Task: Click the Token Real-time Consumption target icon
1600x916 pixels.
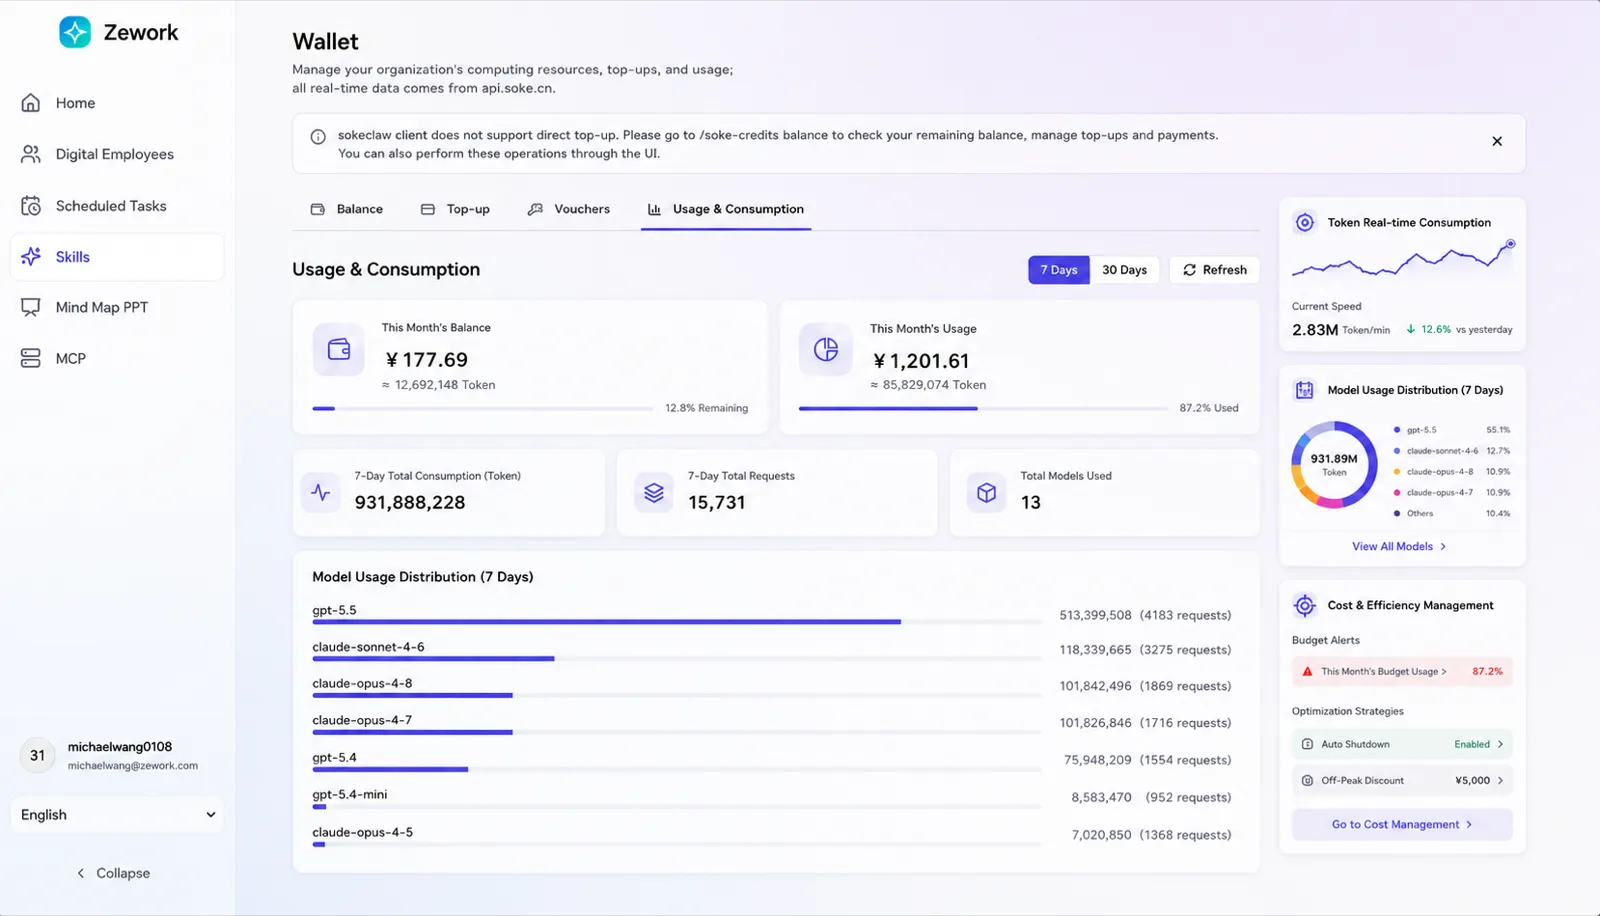Action: (1305, 223)
